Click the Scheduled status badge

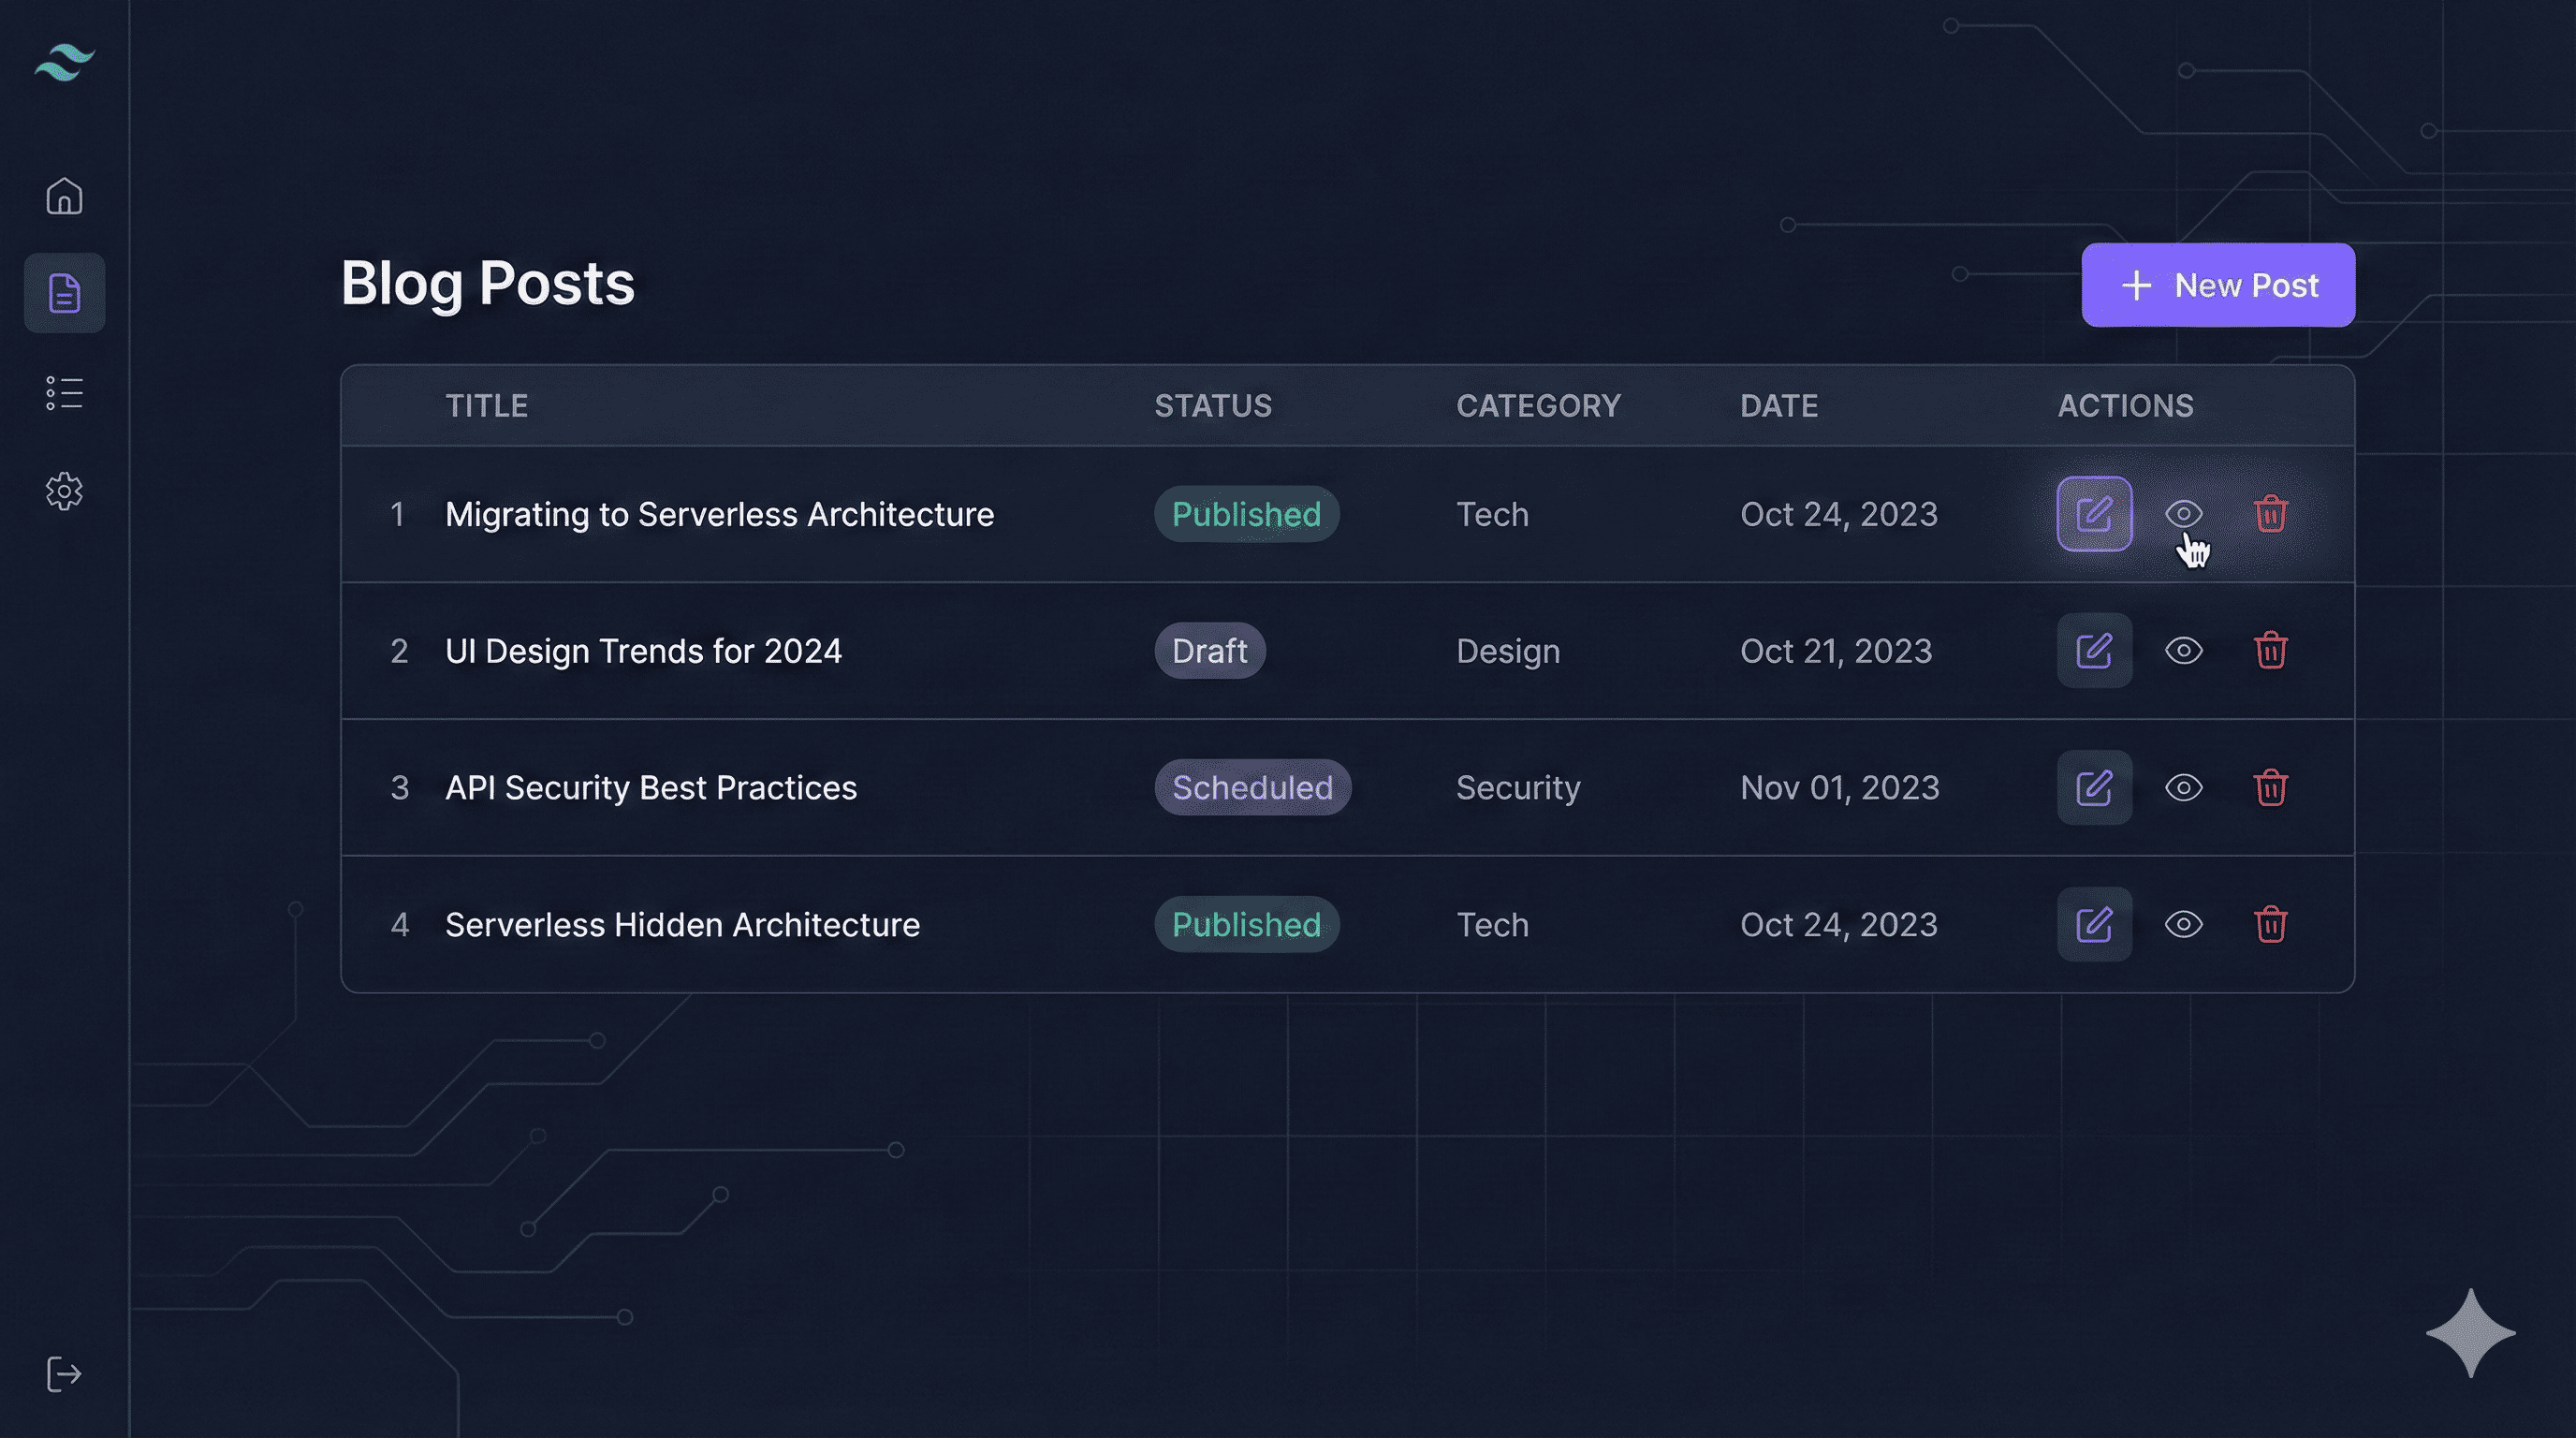(x=1252, y=788)
